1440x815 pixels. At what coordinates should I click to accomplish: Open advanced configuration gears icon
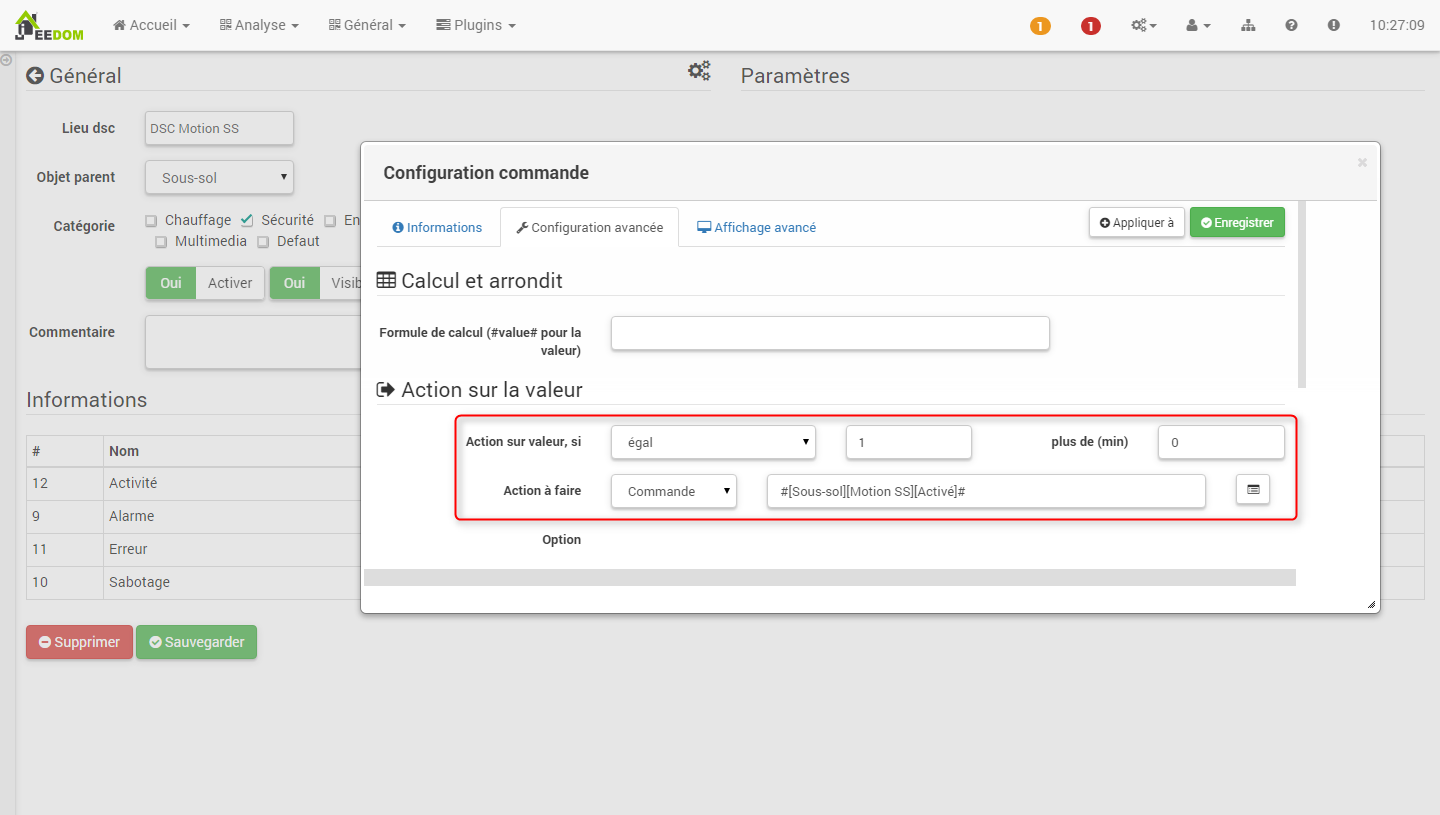point(699,70)
